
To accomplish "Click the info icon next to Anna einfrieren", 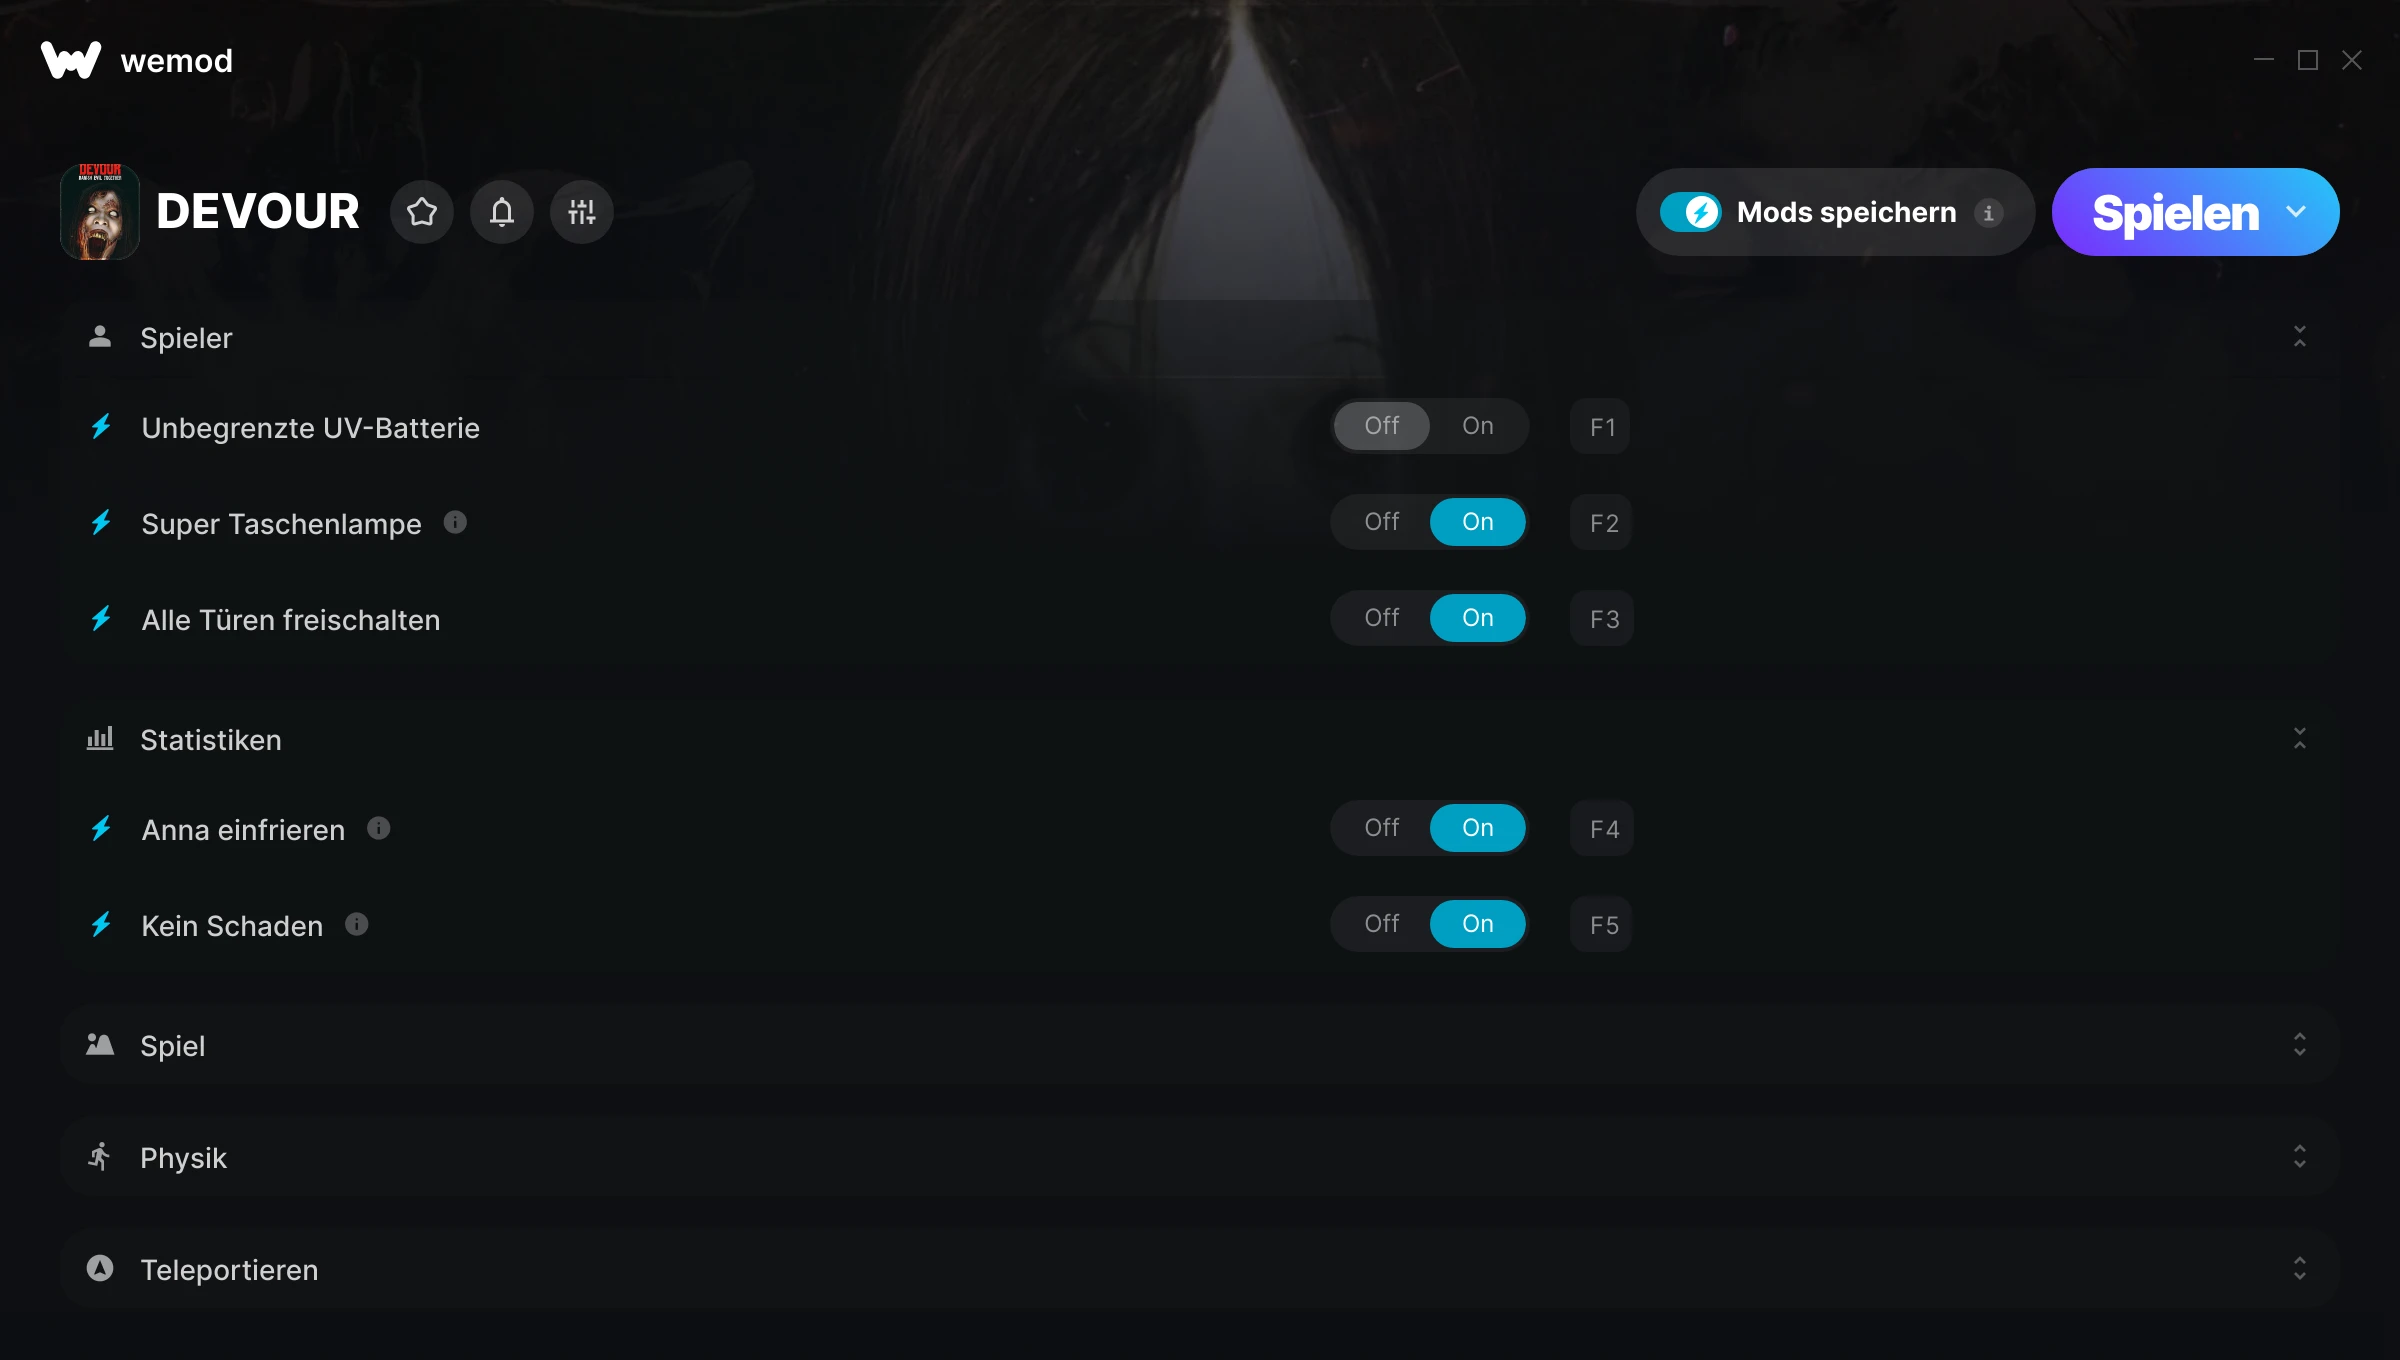I will (x=378, y=828).
